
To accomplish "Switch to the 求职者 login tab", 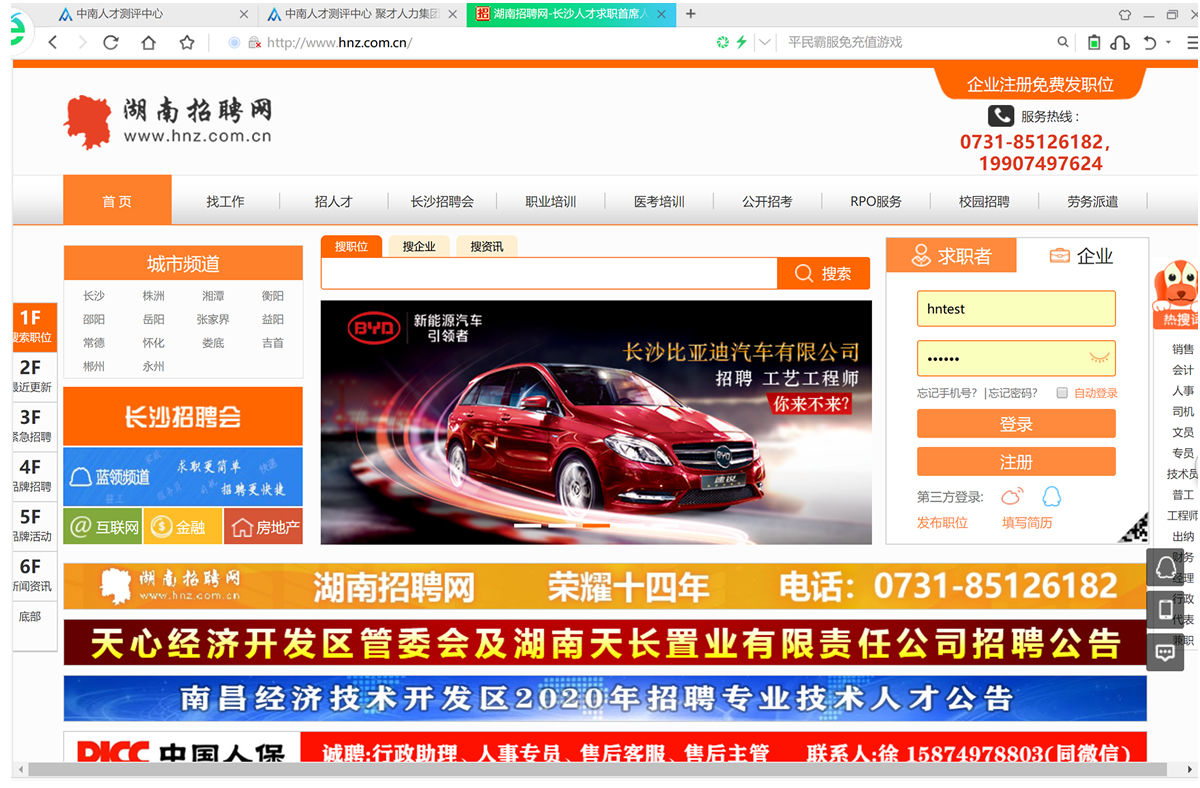I will pos(951,256).
